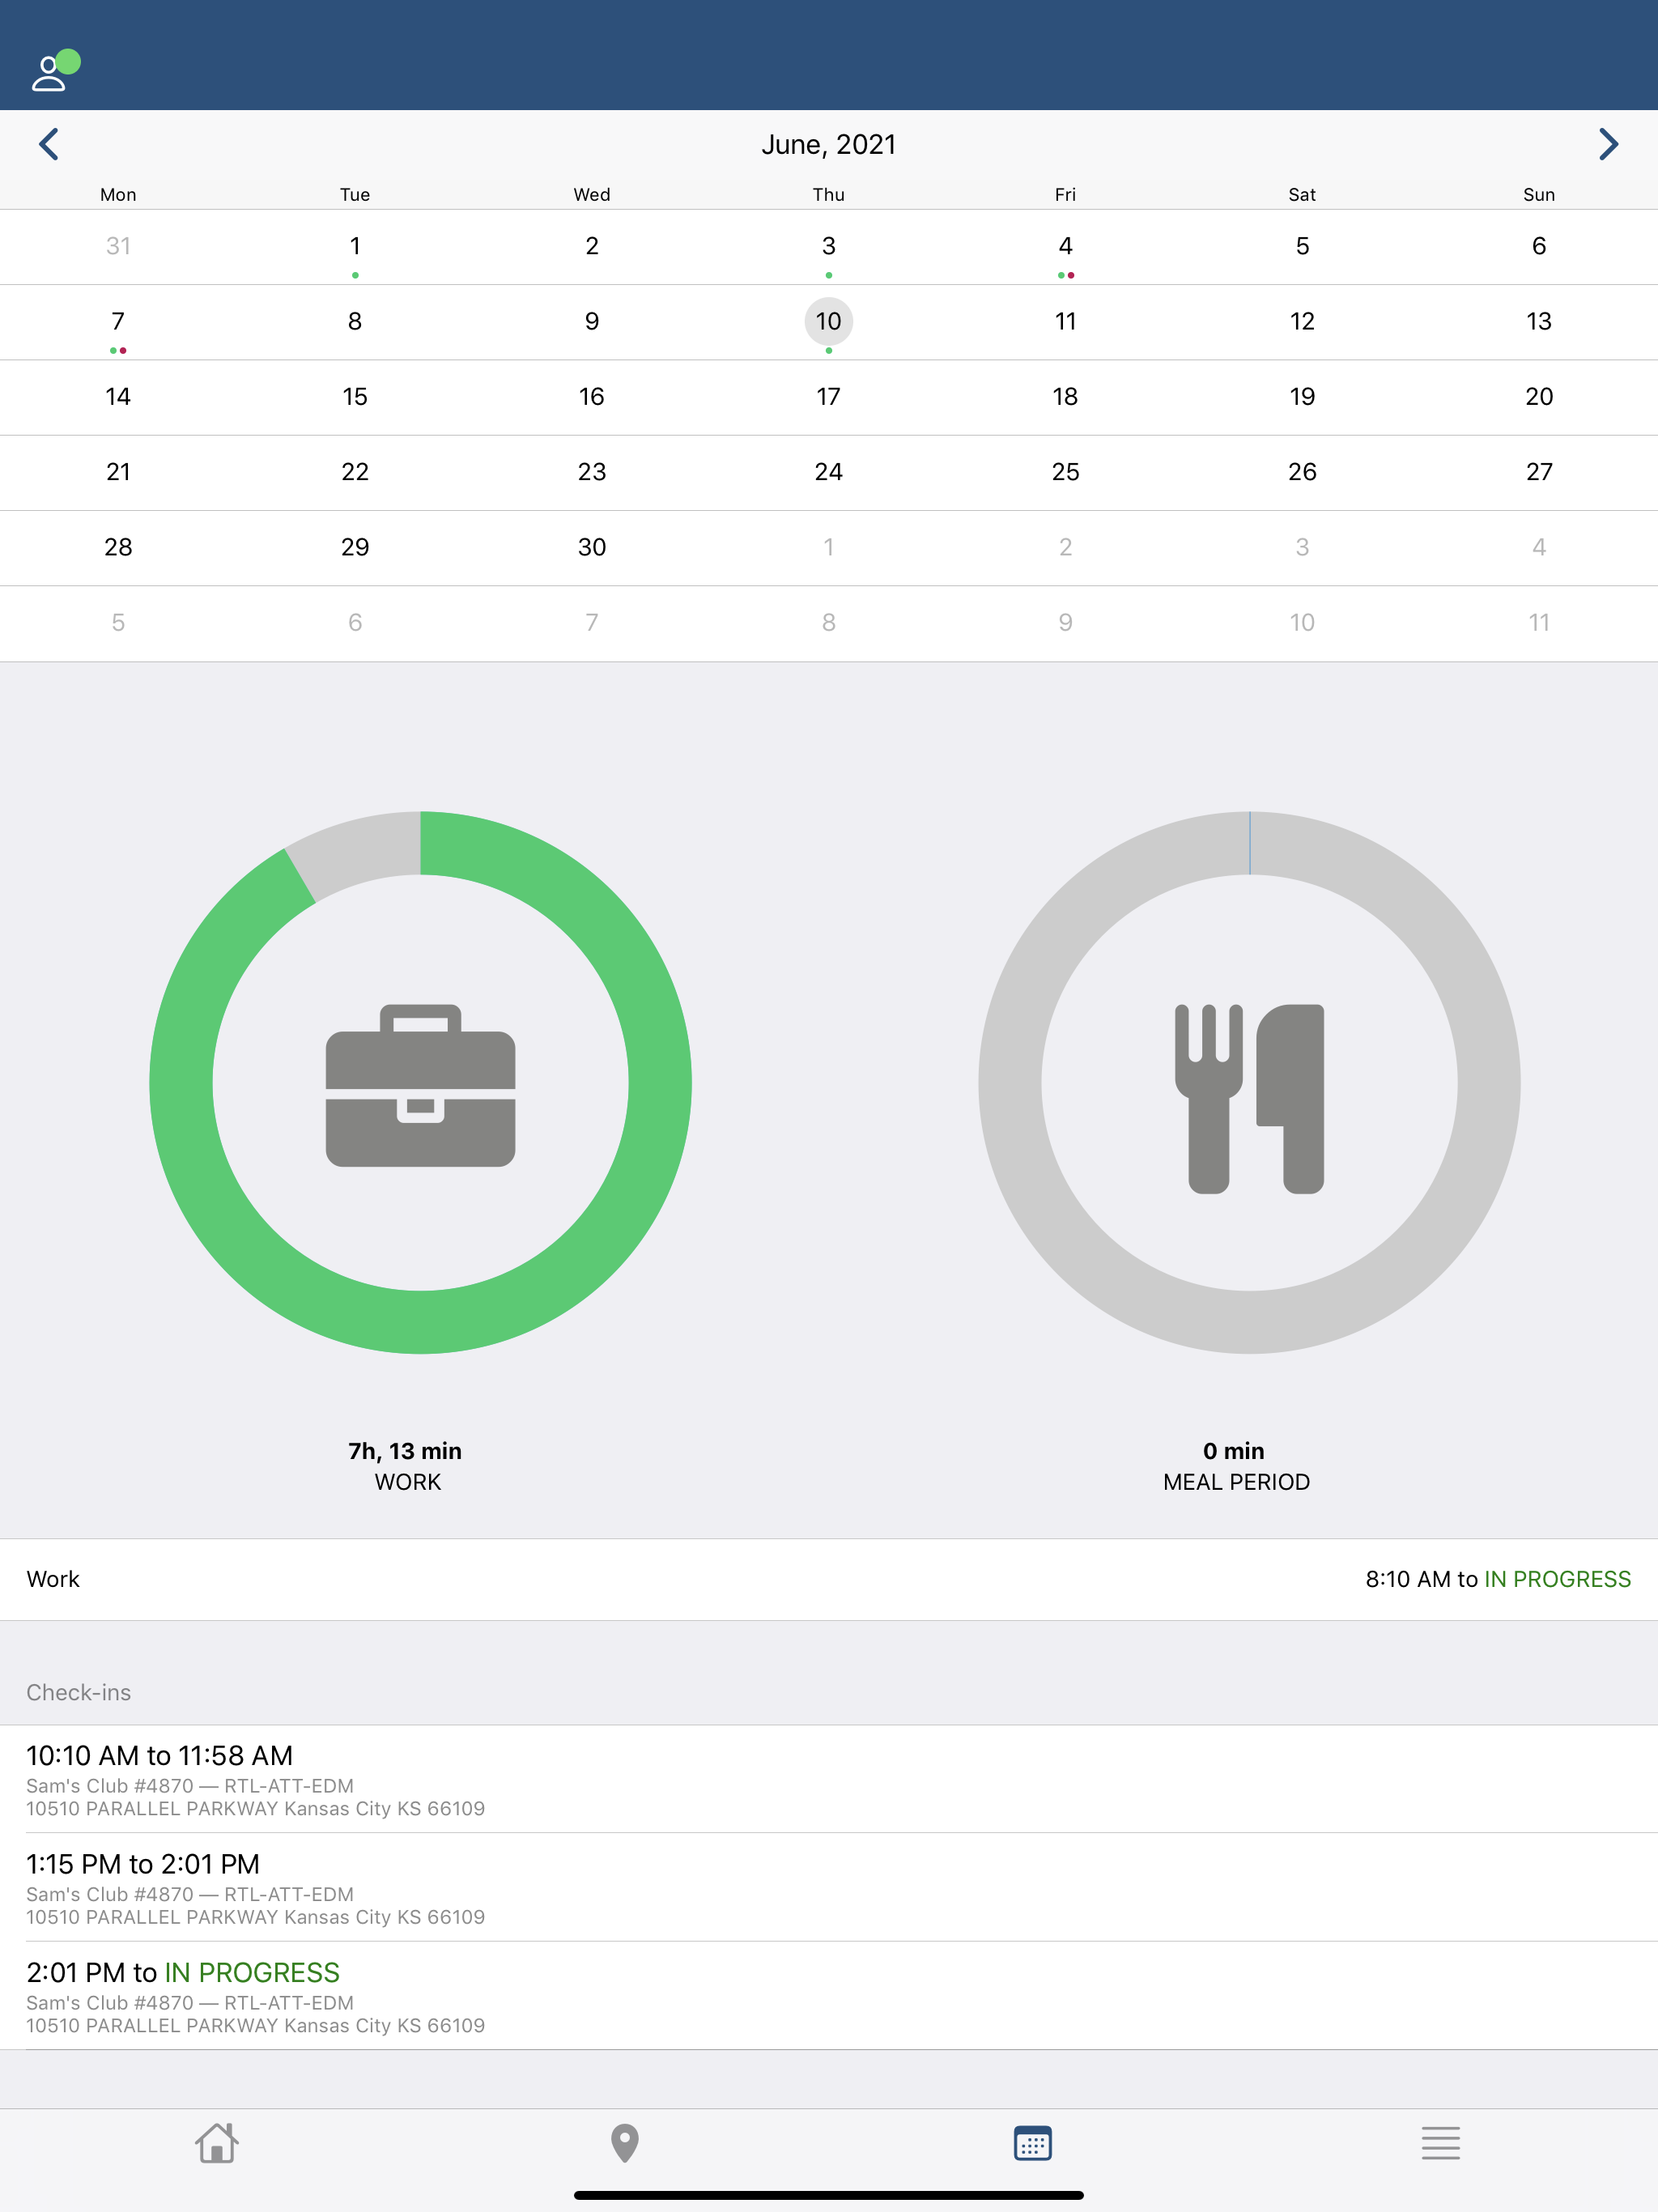
Task: Tap the fork and knife meal icon
Action: [x=1249, y=1098]
